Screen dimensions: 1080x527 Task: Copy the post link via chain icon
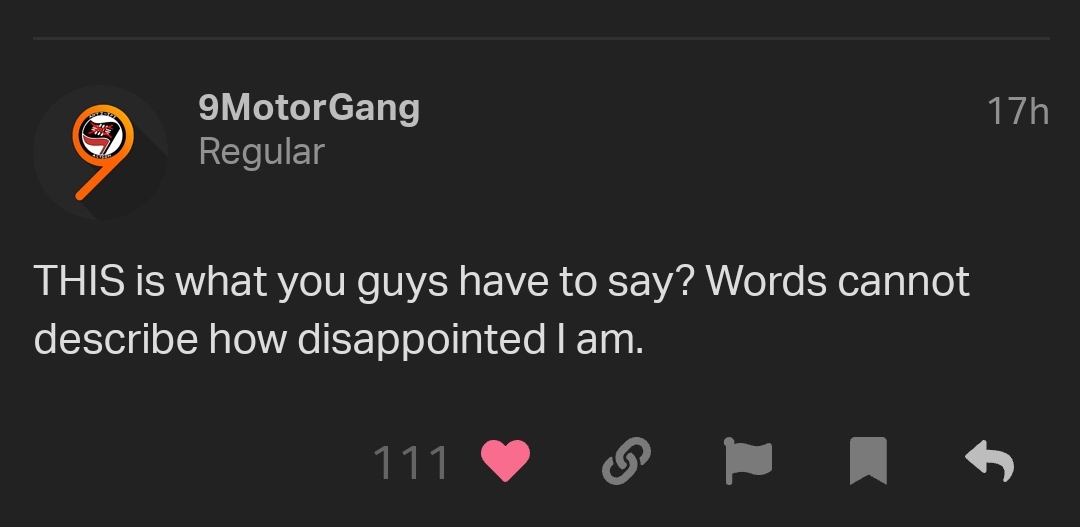tap(626, 461)
